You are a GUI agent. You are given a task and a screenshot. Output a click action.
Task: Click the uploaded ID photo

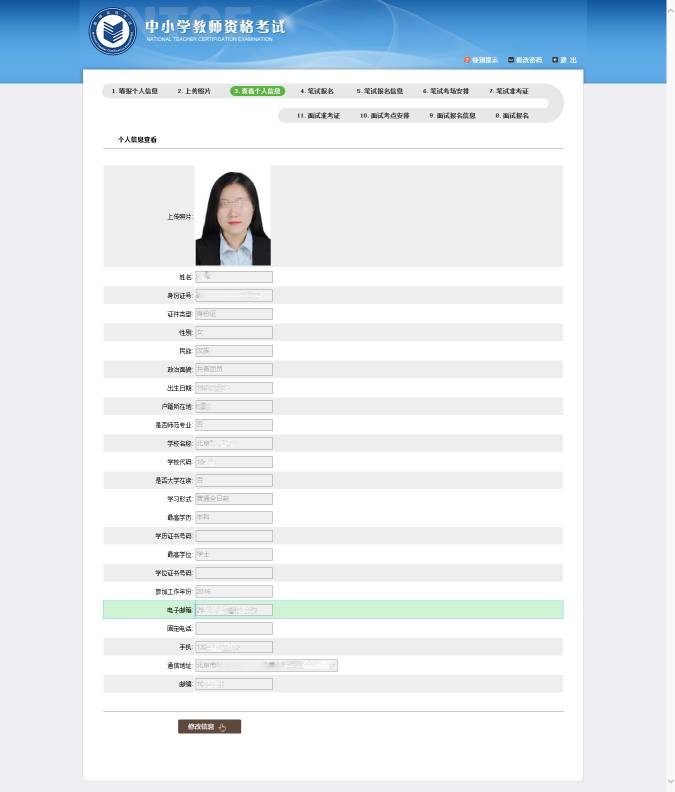tap(233, 217)
